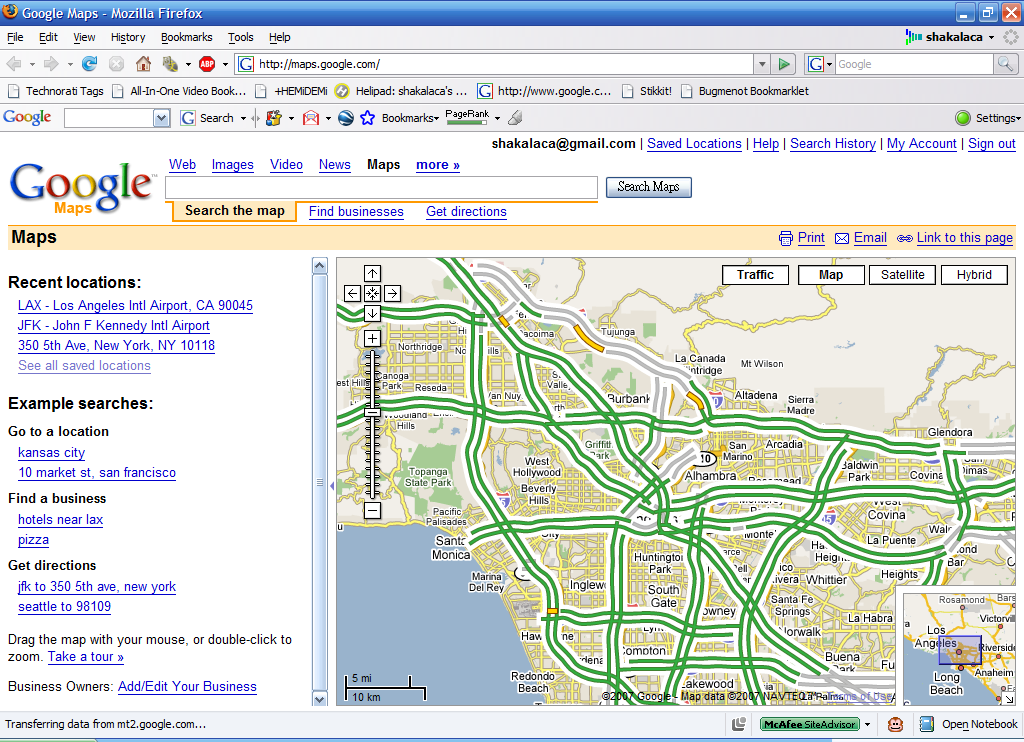The width and height of the screenshot is (1024, 742).
Task: Toggle the Traffic overlay on the map
Action: point(755,275)
